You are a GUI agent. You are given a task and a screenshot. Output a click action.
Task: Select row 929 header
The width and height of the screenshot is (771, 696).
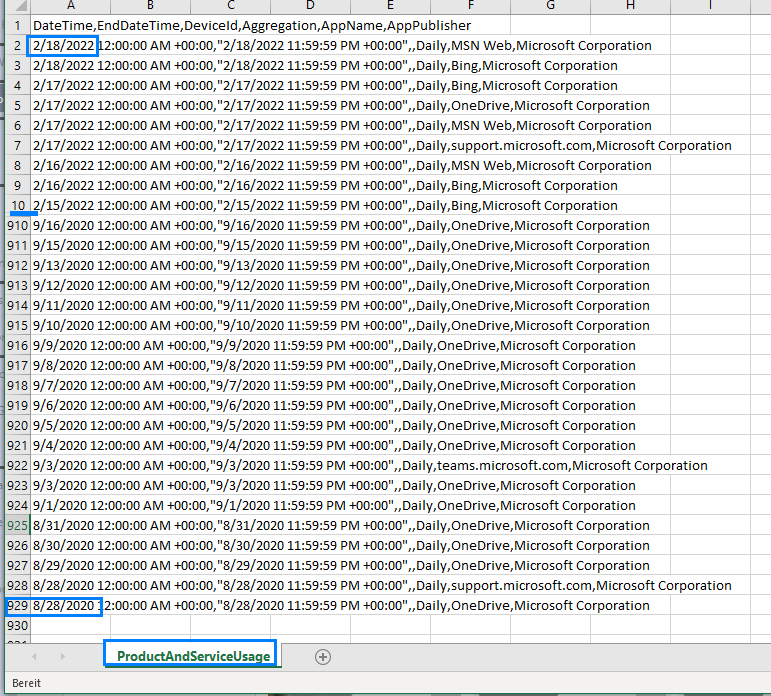pyautogui.click(x=18, y=605)
